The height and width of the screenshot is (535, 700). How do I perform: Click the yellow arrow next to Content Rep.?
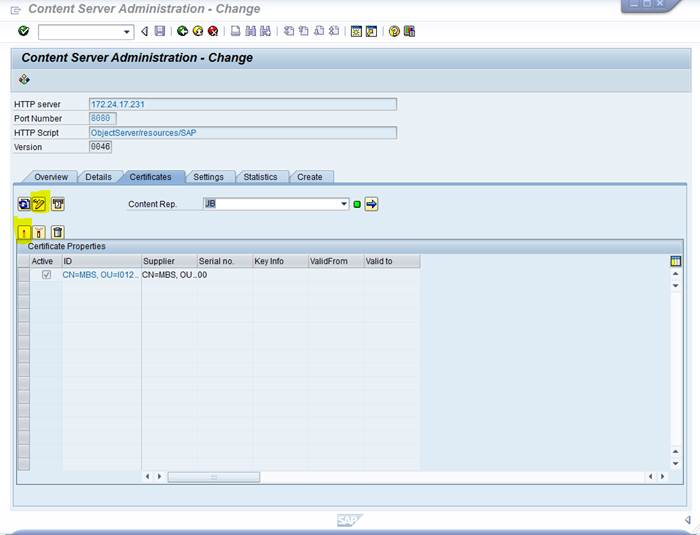(x=371, y=204)
